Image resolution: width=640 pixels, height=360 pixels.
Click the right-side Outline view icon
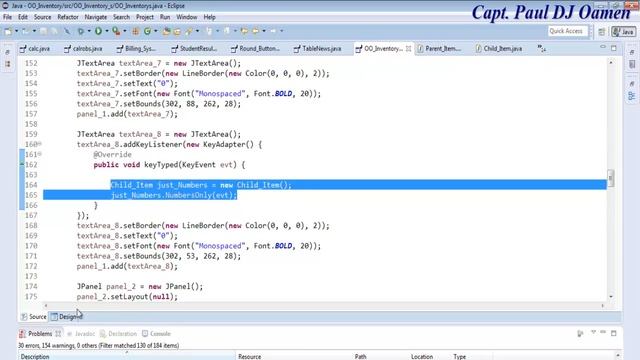[x=632, y=96]
